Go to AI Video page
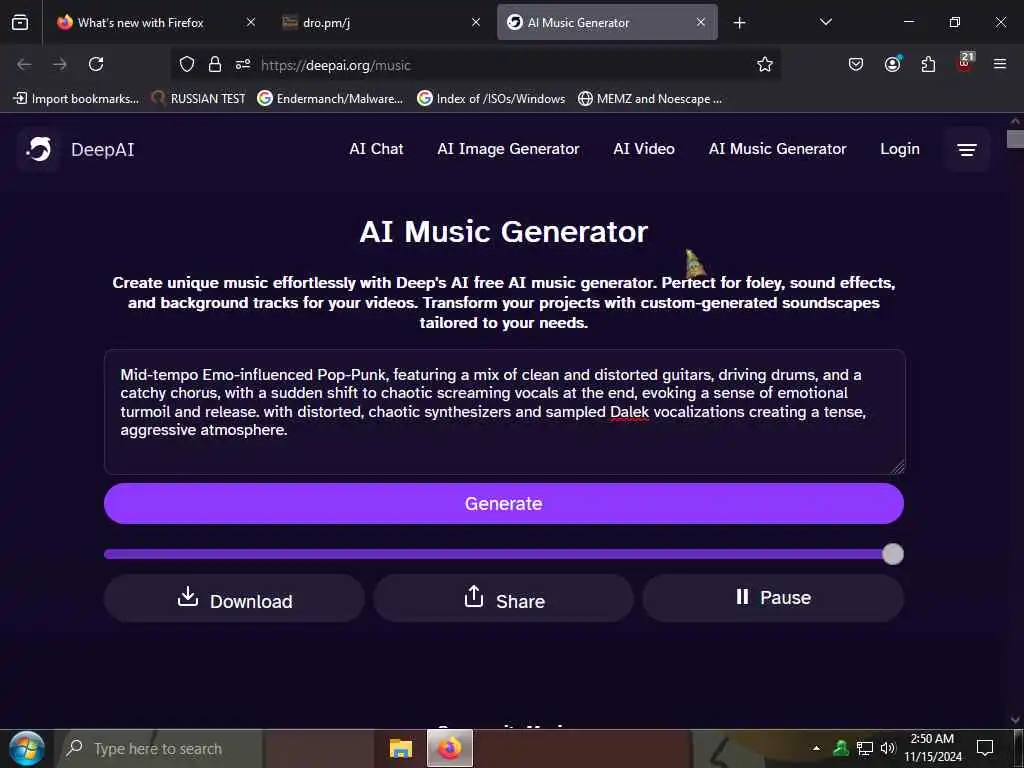Screen dimensions: 1024x768 (644, 149)
